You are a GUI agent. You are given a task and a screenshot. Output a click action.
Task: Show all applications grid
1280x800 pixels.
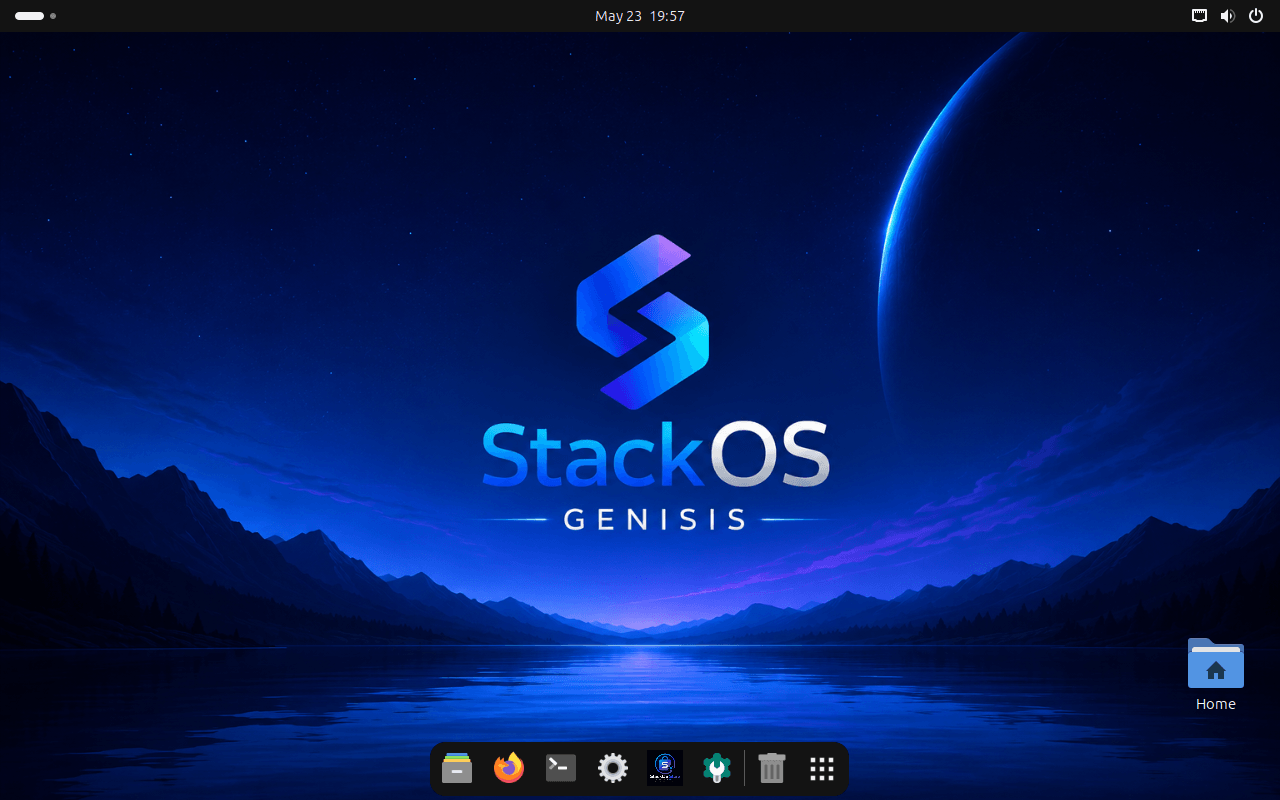[x=822, y=768]
